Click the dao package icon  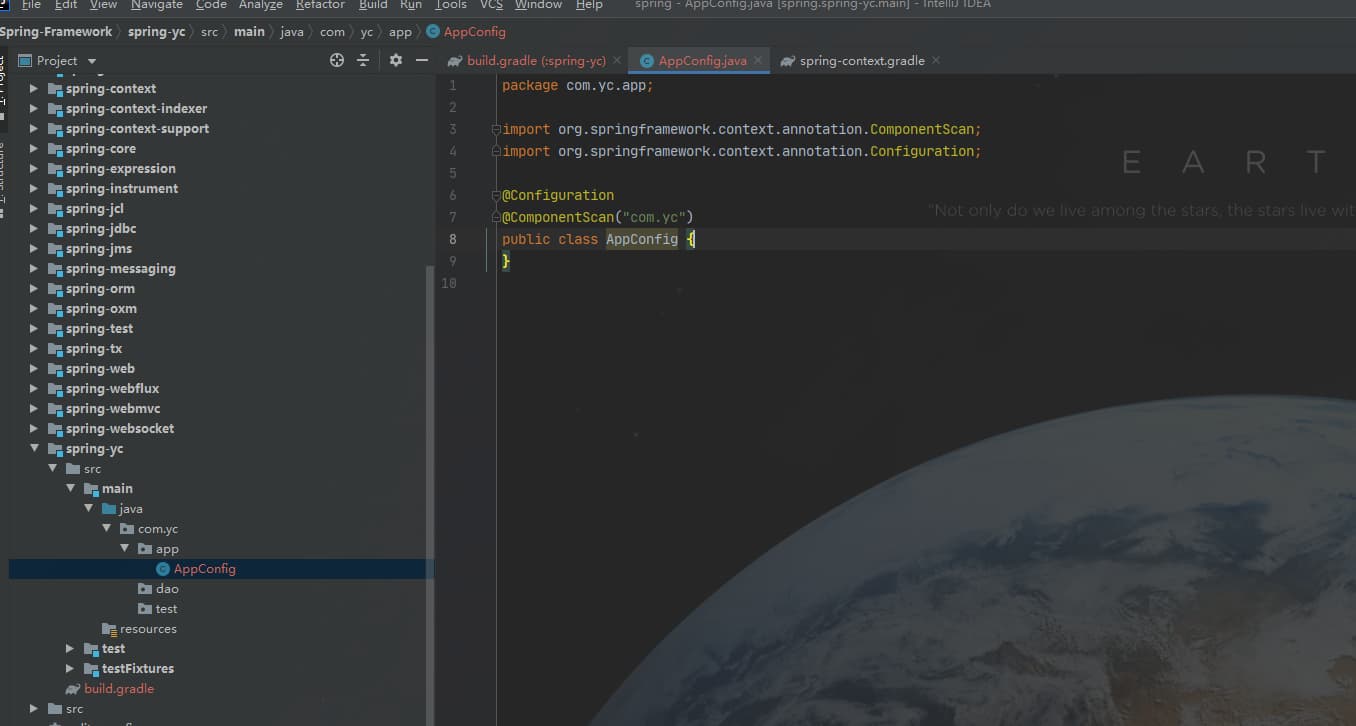pos(145,589)
